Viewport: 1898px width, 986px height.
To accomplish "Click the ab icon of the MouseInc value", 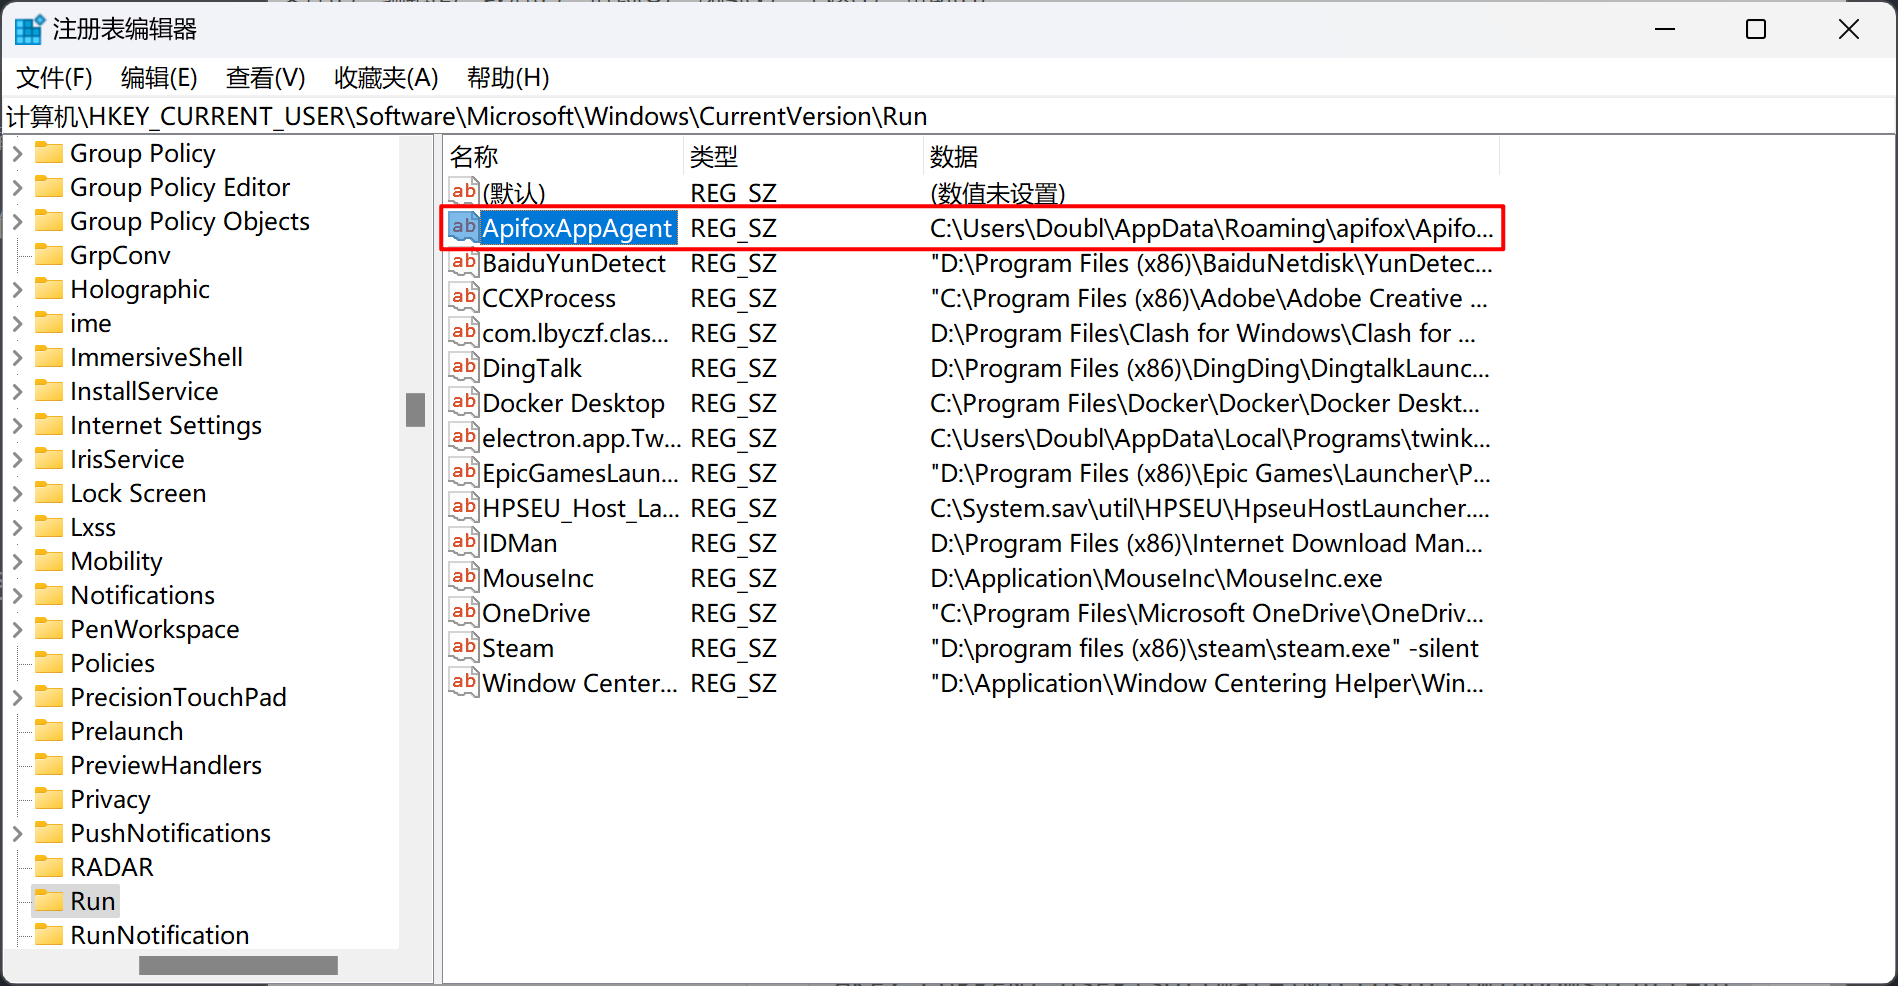I will coord(463,578).
